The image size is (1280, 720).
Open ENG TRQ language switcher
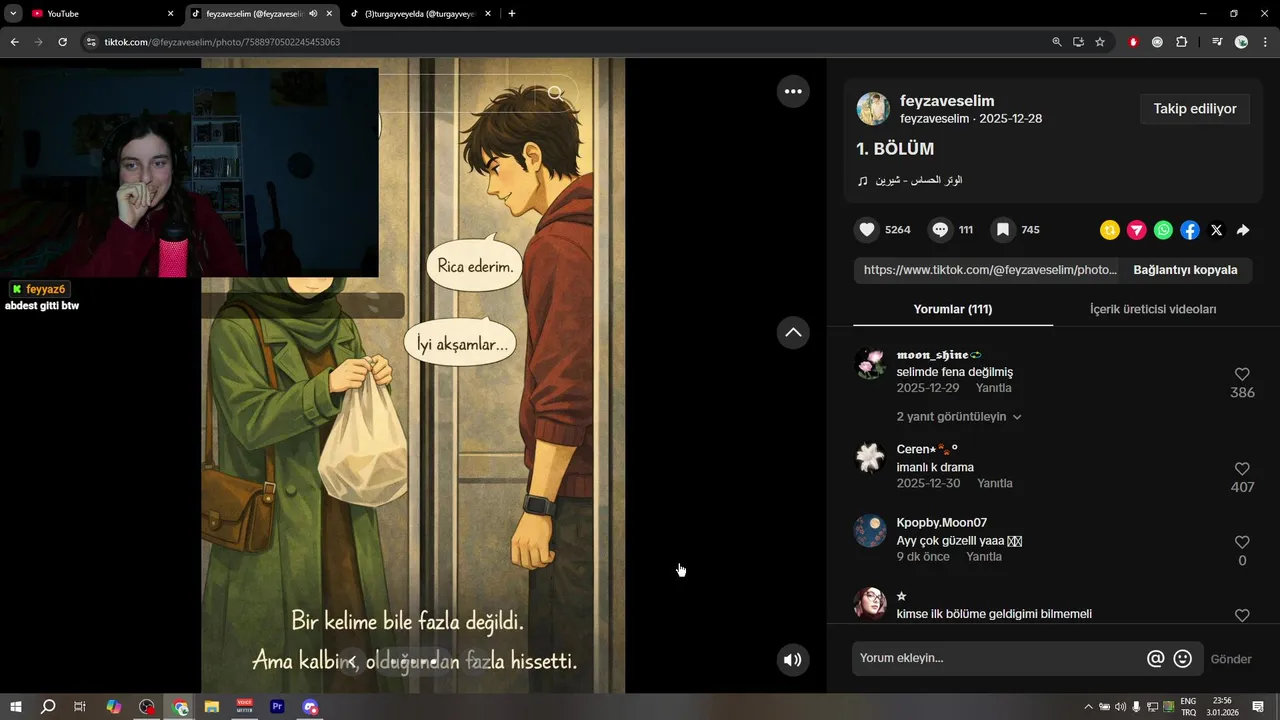1188,707
